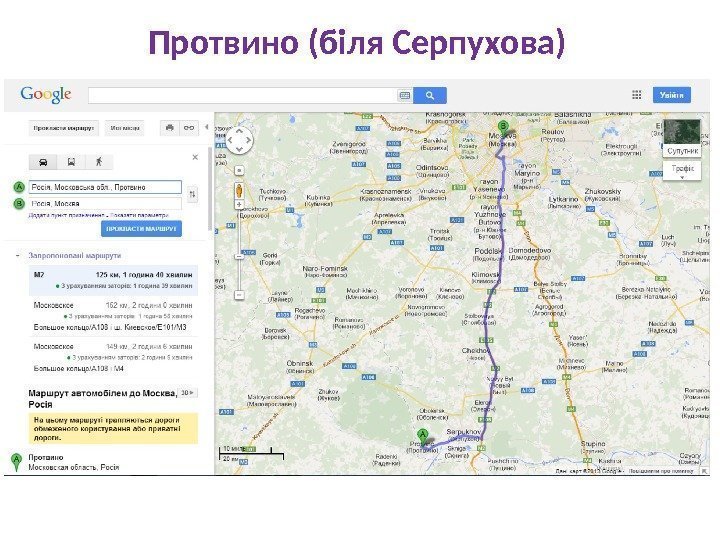Viewport: 720px width, 540px height.
Task: Open the My places button
Action: [124, 128]
